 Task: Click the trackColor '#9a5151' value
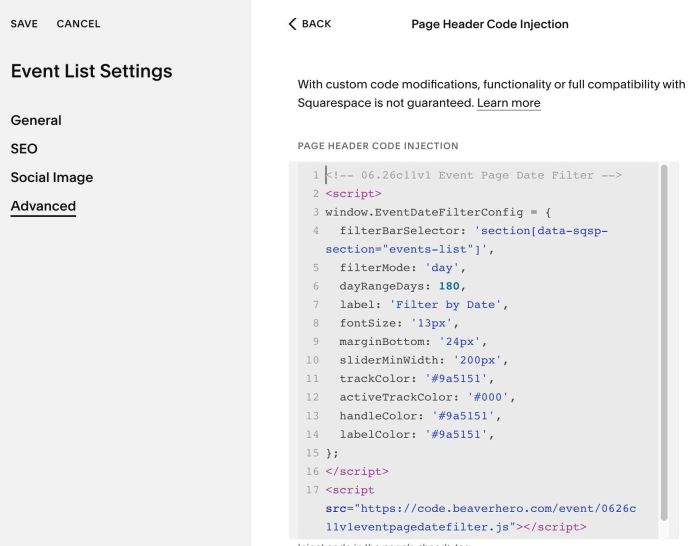pyautogui.click(x=456, y=379)
